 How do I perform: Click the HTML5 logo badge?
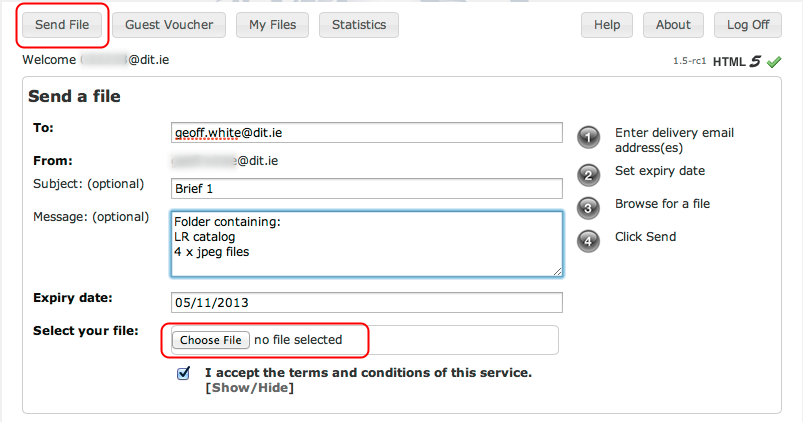[x=737, y=61]
